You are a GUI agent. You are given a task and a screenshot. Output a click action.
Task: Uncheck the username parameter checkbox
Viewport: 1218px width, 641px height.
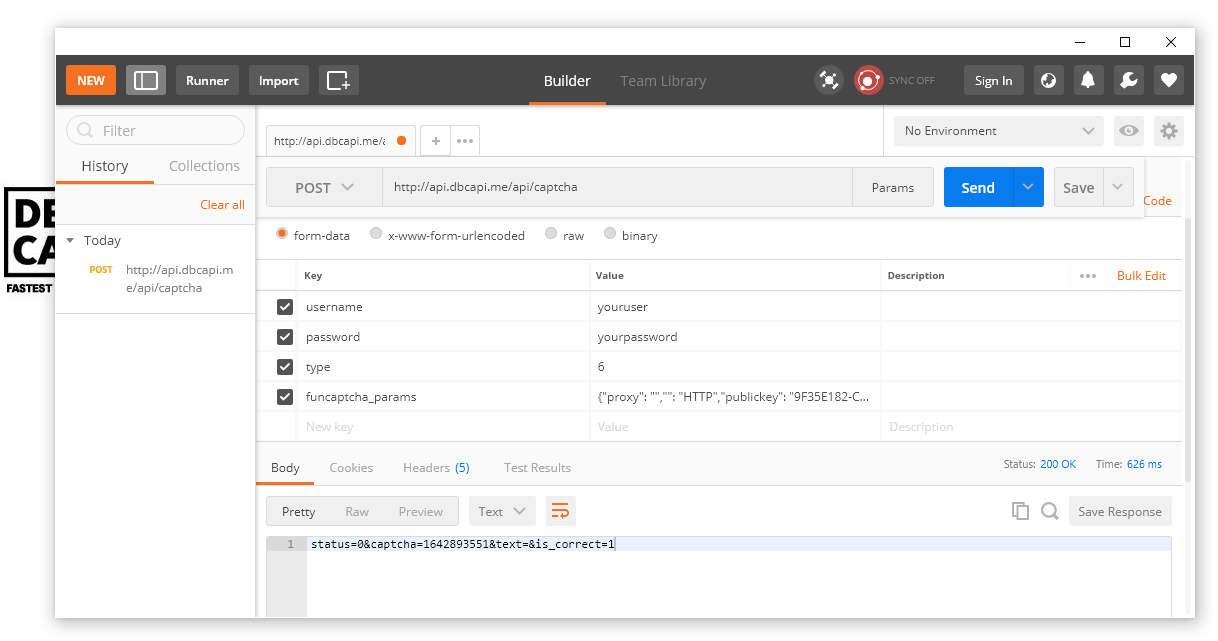[x=285, y=307]
